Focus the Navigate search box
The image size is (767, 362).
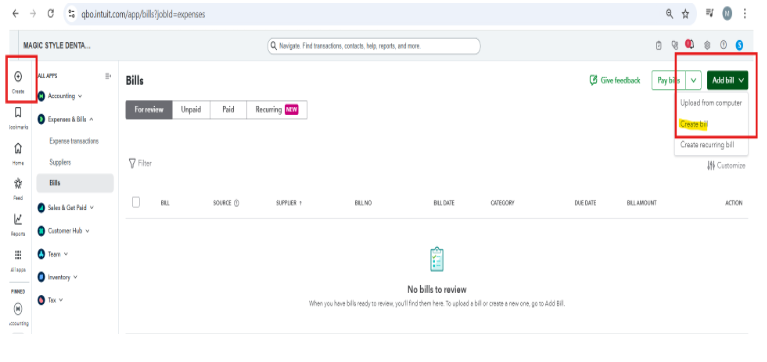coord(374,46)
